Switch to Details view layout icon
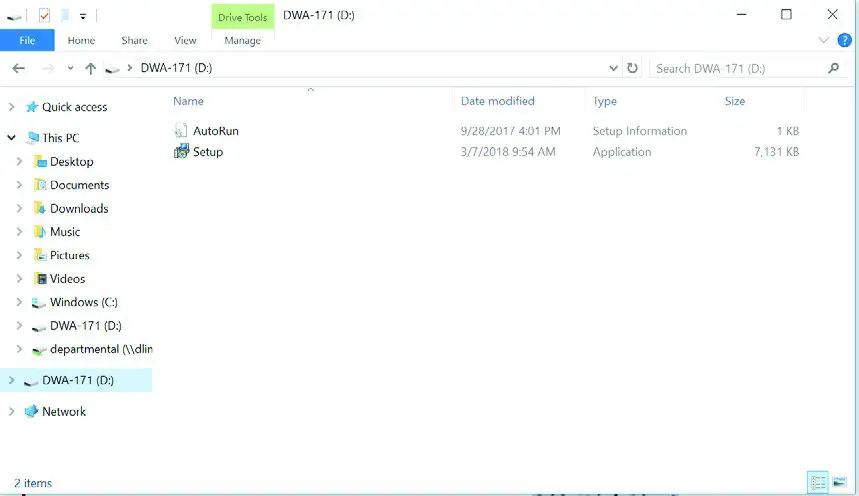This screenshot has width=859, height=496. [x=818, y=483]
